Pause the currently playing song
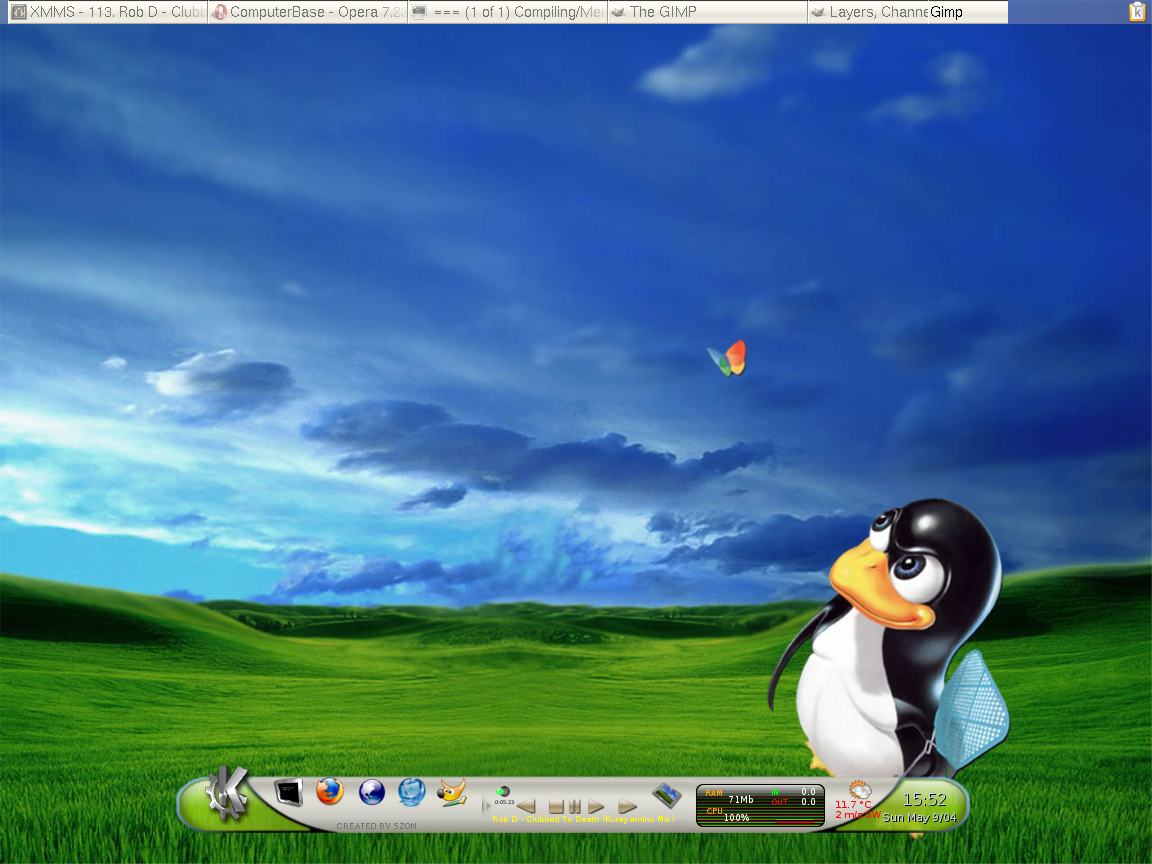The image size is (1152, 864). pyautogui.click(x=575, y=807)
